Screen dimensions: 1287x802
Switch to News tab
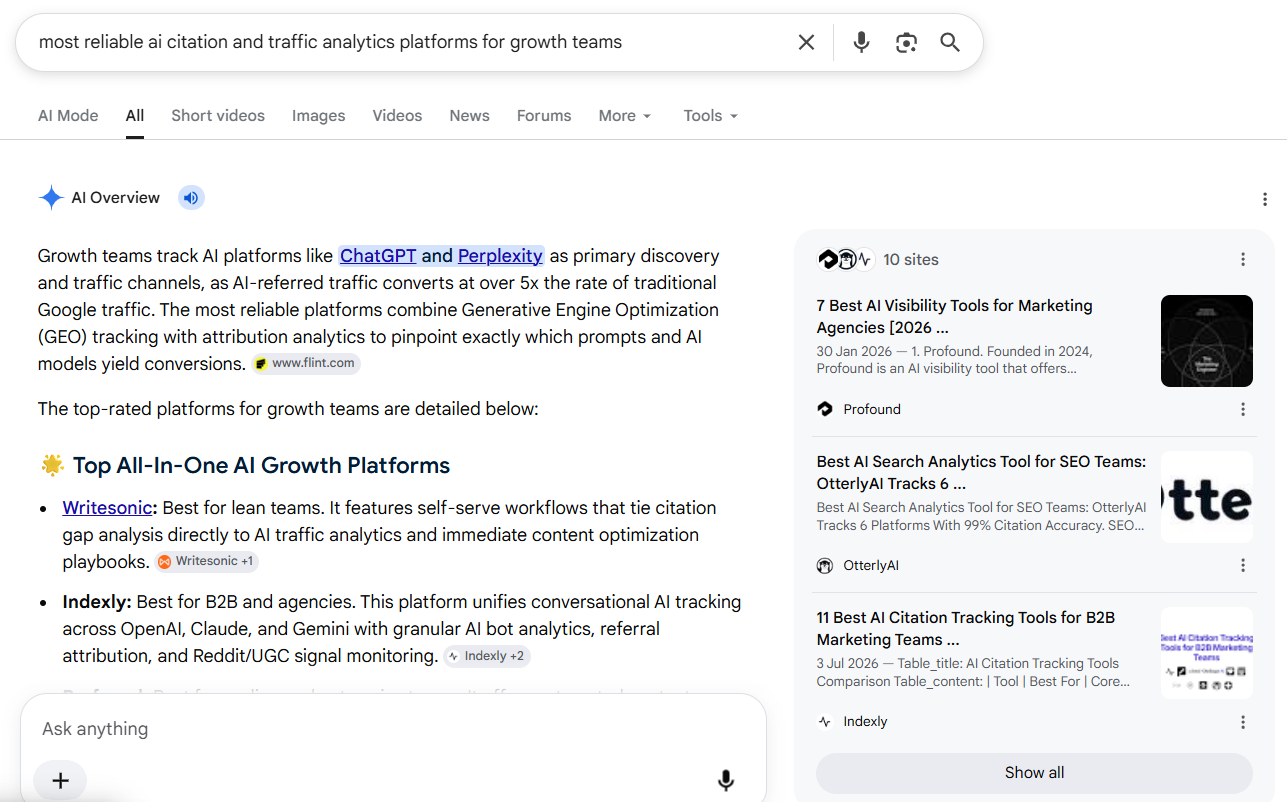[x=469, y=116]
